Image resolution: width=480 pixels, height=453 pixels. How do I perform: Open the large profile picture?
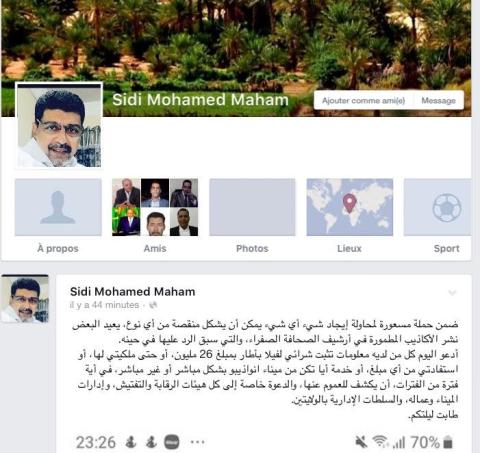[59, 126]
